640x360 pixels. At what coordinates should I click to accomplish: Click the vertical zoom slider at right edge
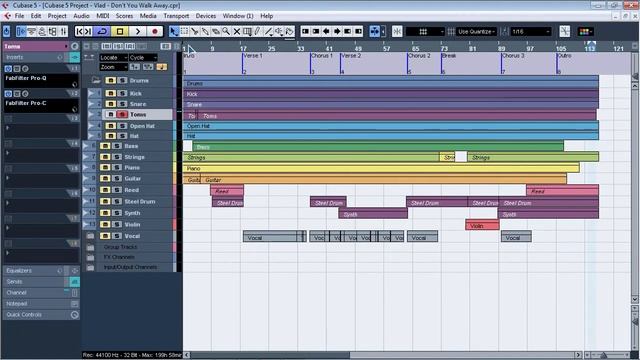pyautogui.click(x=635, y=323)
